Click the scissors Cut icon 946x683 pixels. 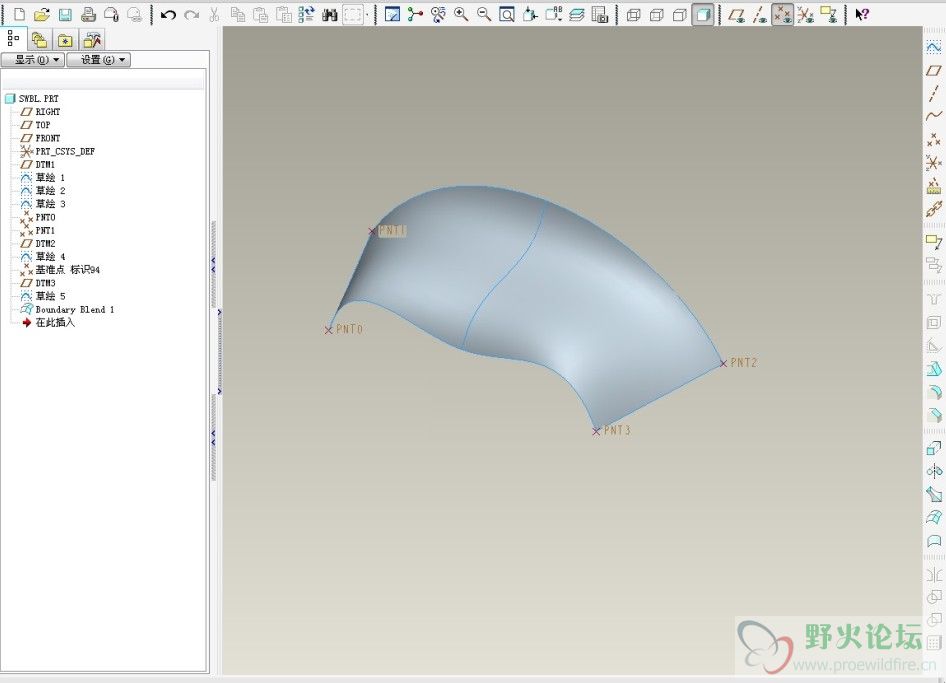click(214, 14)
